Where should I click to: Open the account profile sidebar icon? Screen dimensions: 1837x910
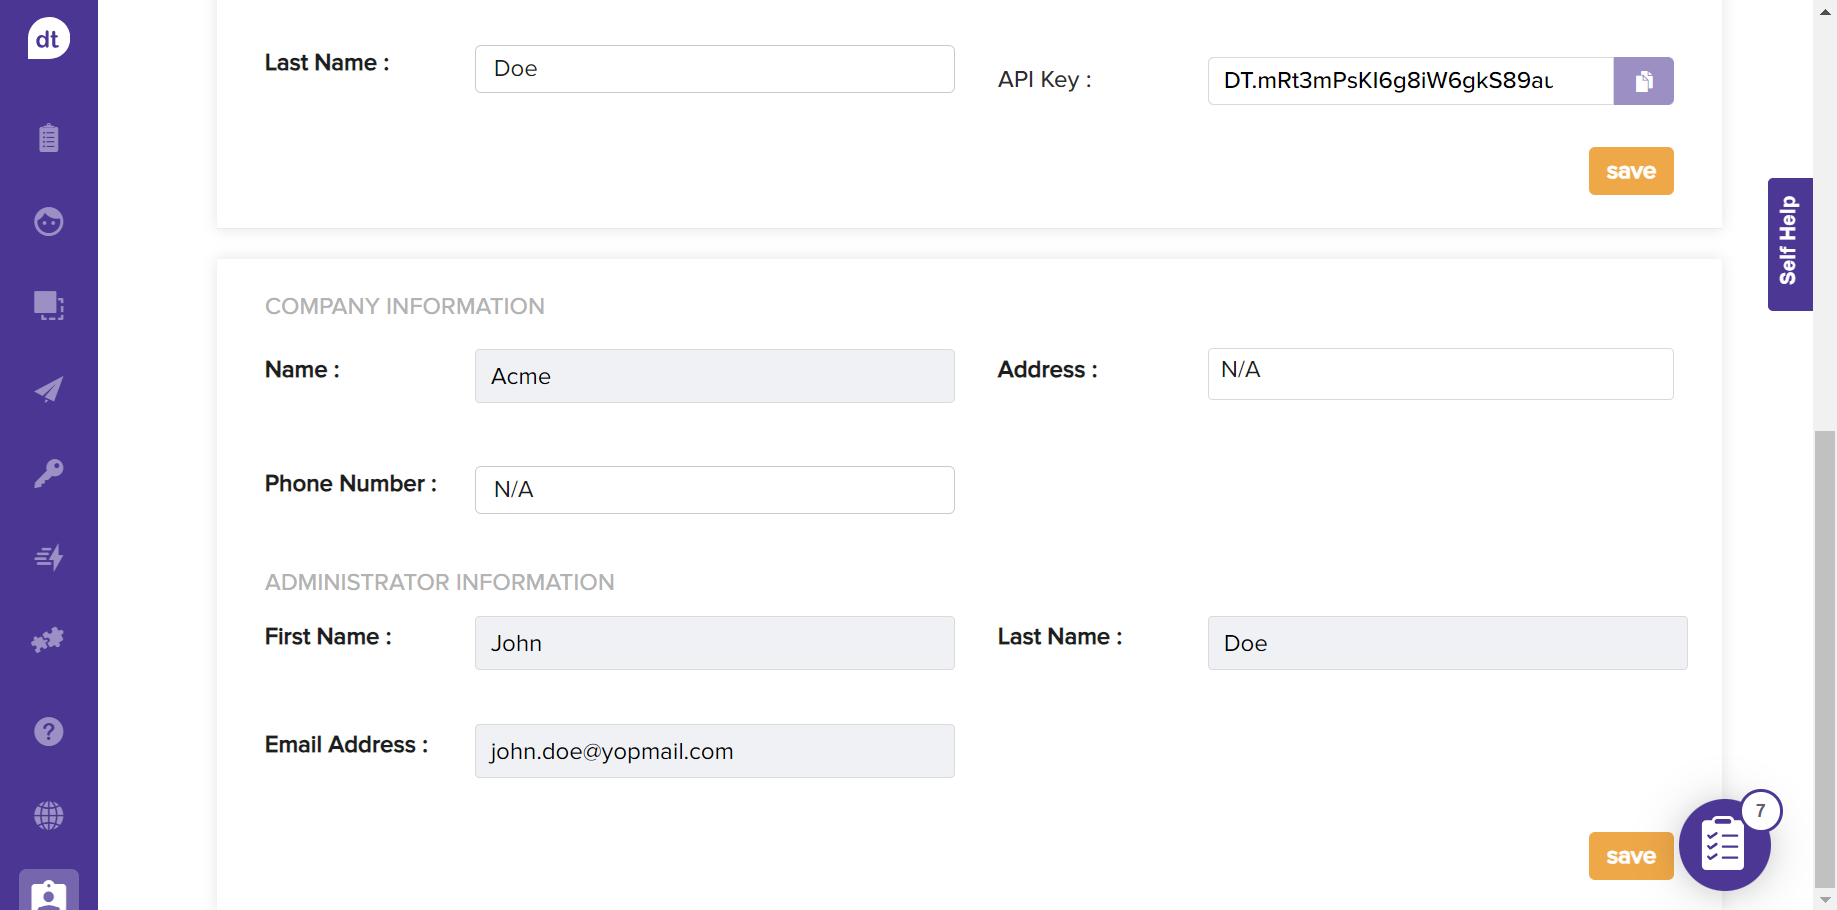48,893
